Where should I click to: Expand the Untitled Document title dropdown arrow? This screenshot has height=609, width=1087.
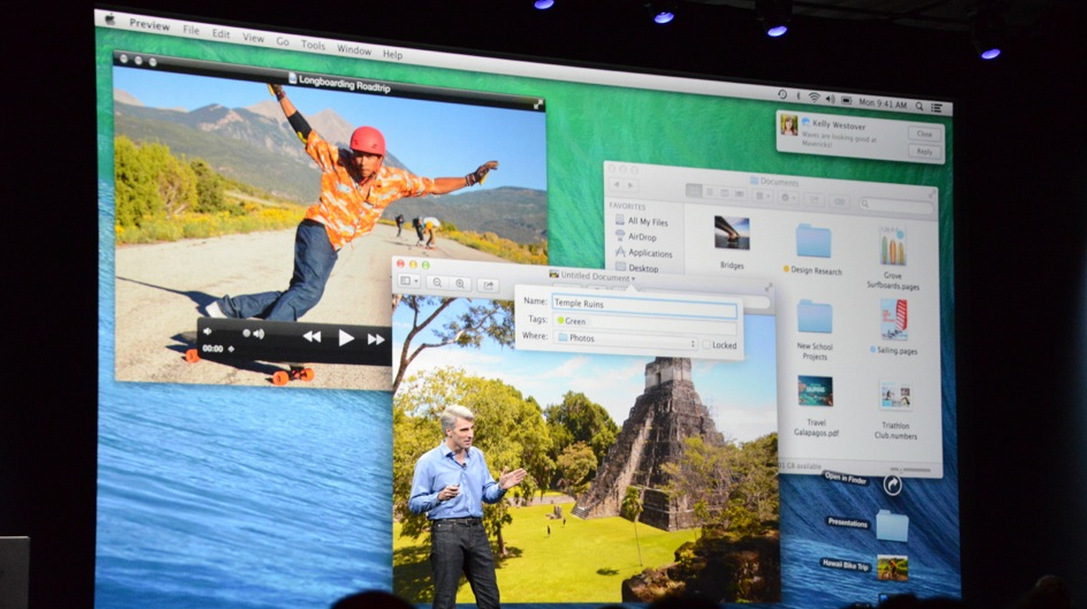[633, 278]
